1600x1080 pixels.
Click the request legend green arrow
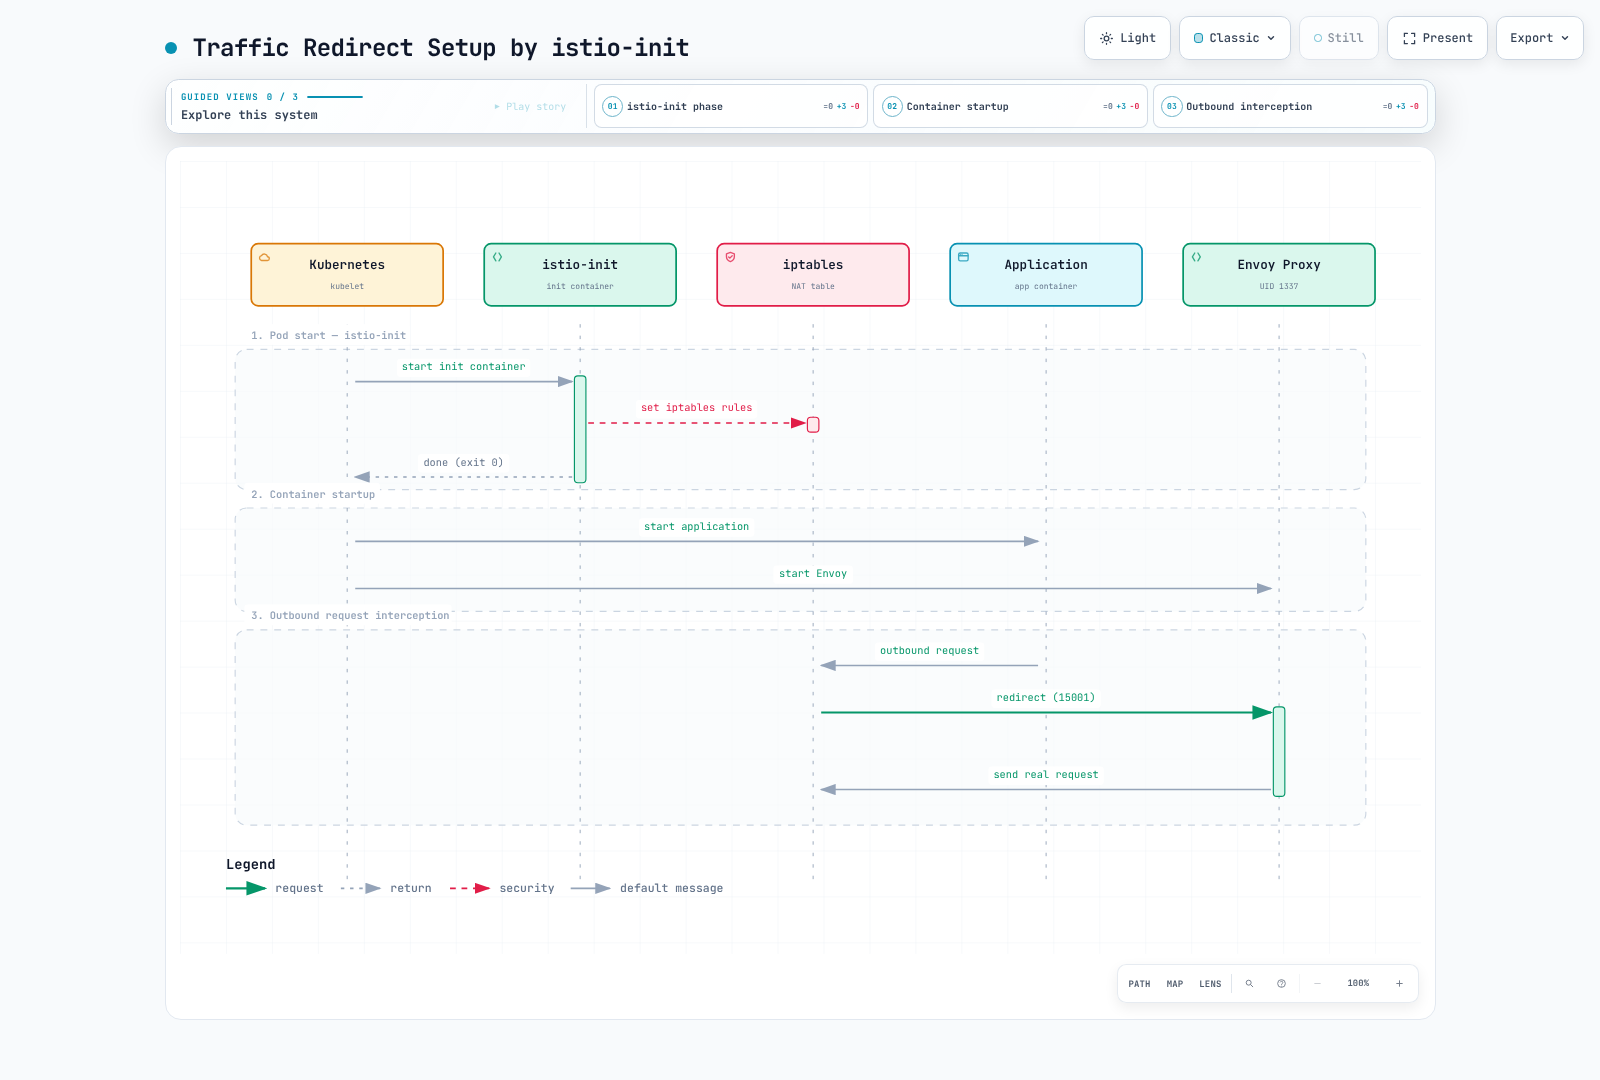[x=246, y=888]
